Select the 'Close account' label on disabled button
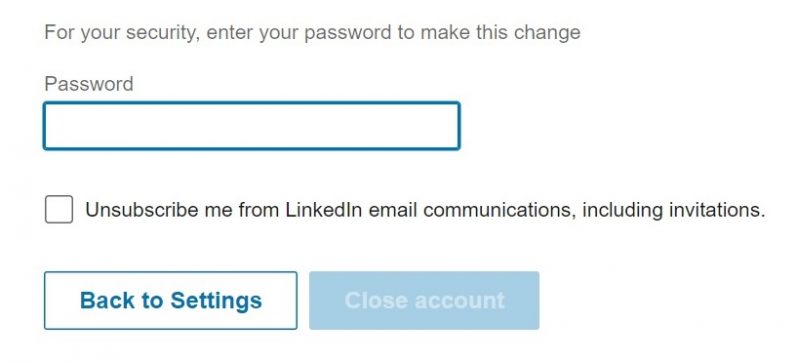This screenshot has width=796, height=363. tap(424, 301)
